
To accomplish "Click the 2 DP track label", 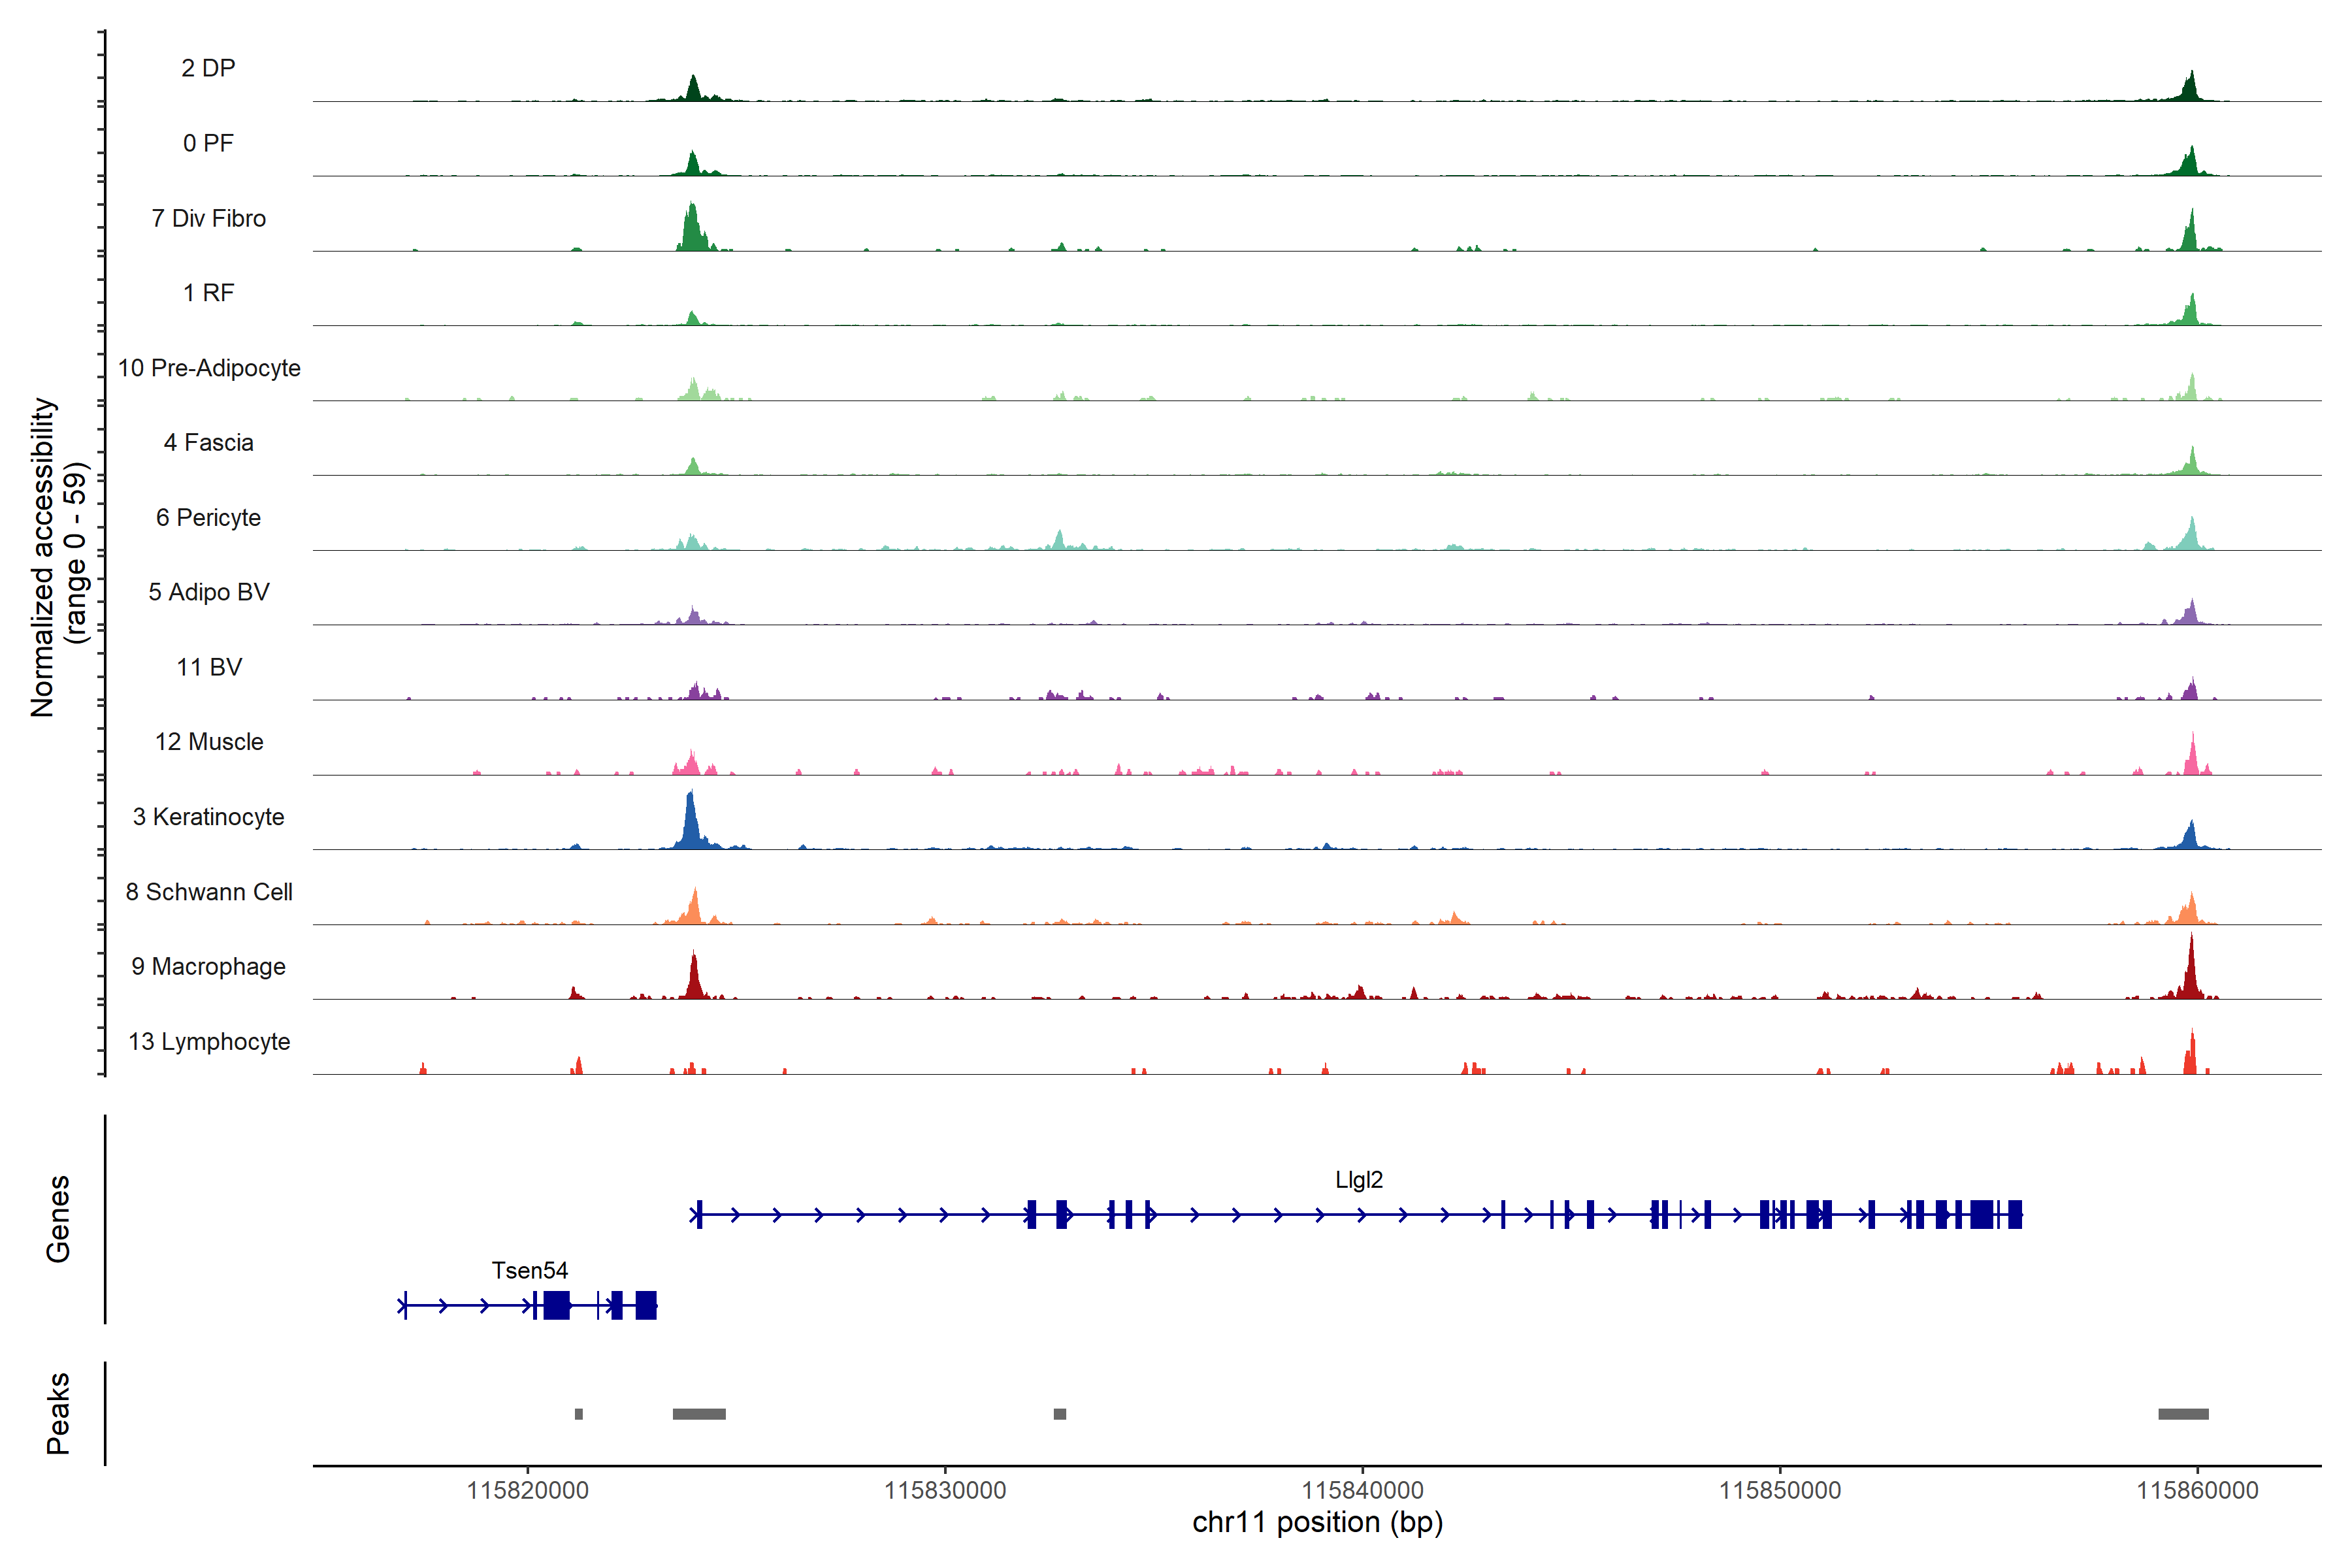I will coord(208,68).
